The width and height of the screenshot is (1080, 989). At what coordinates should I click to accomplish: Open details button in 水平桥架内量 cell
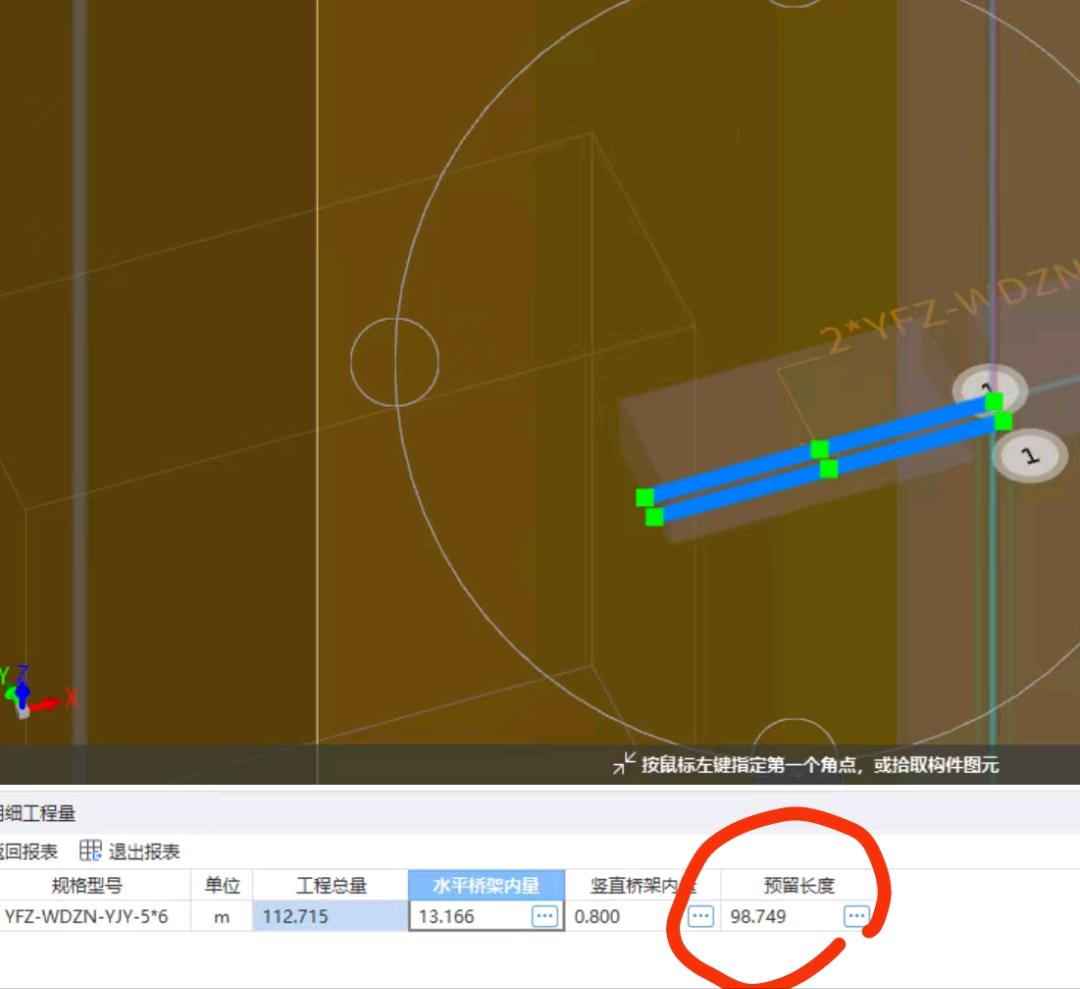(544, 916)
